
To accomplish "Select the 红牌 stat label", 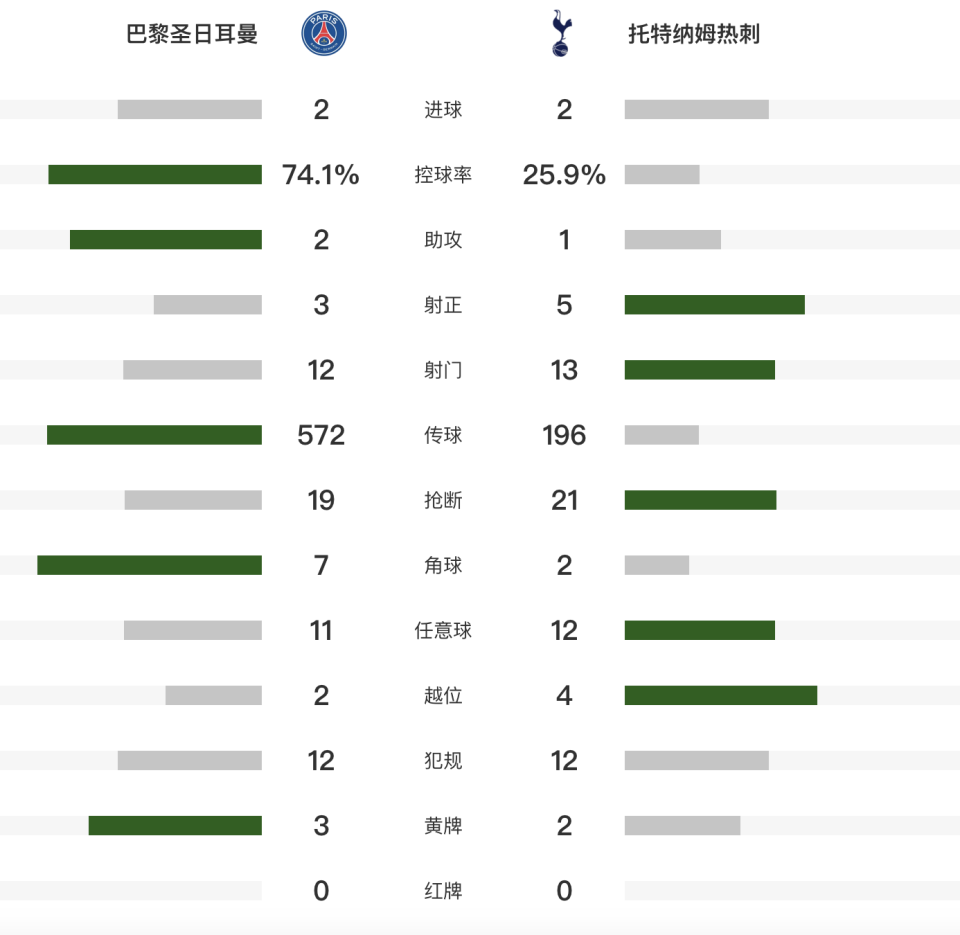I will tap(443, 890).
